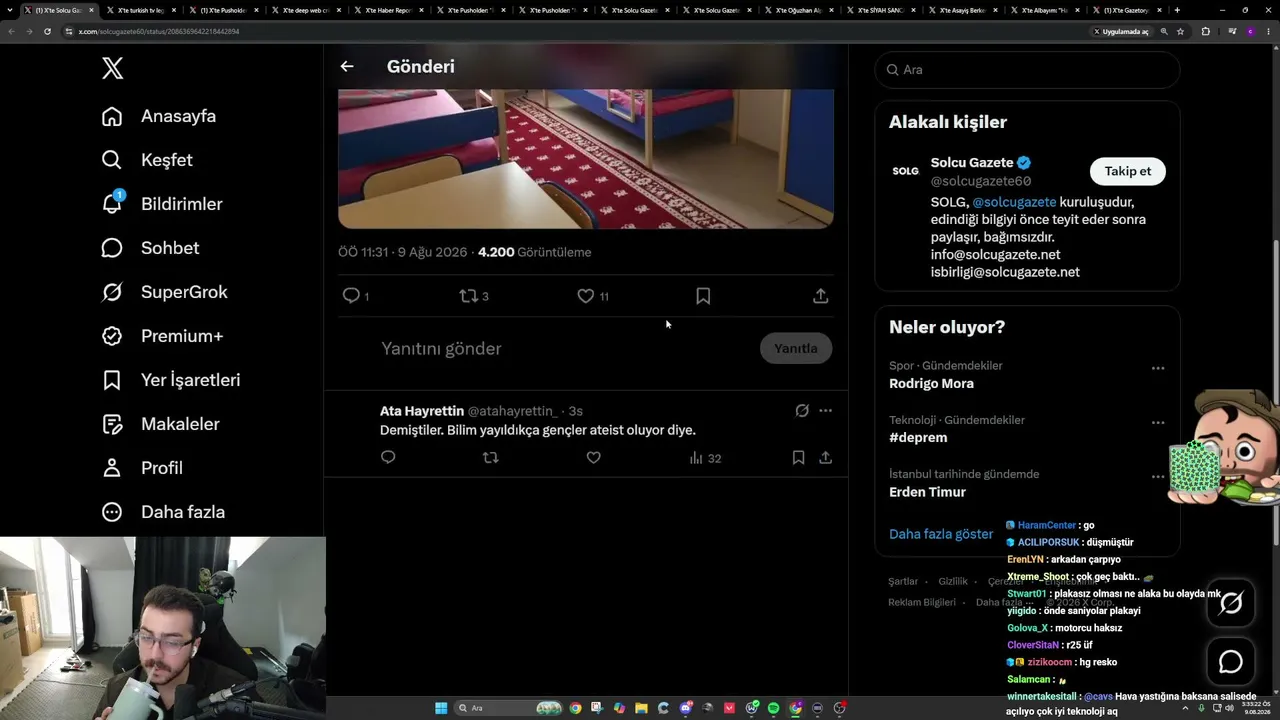Click the Takip et button
Viewport: 1280px width, 720px height.
[x=1128, y=171]
